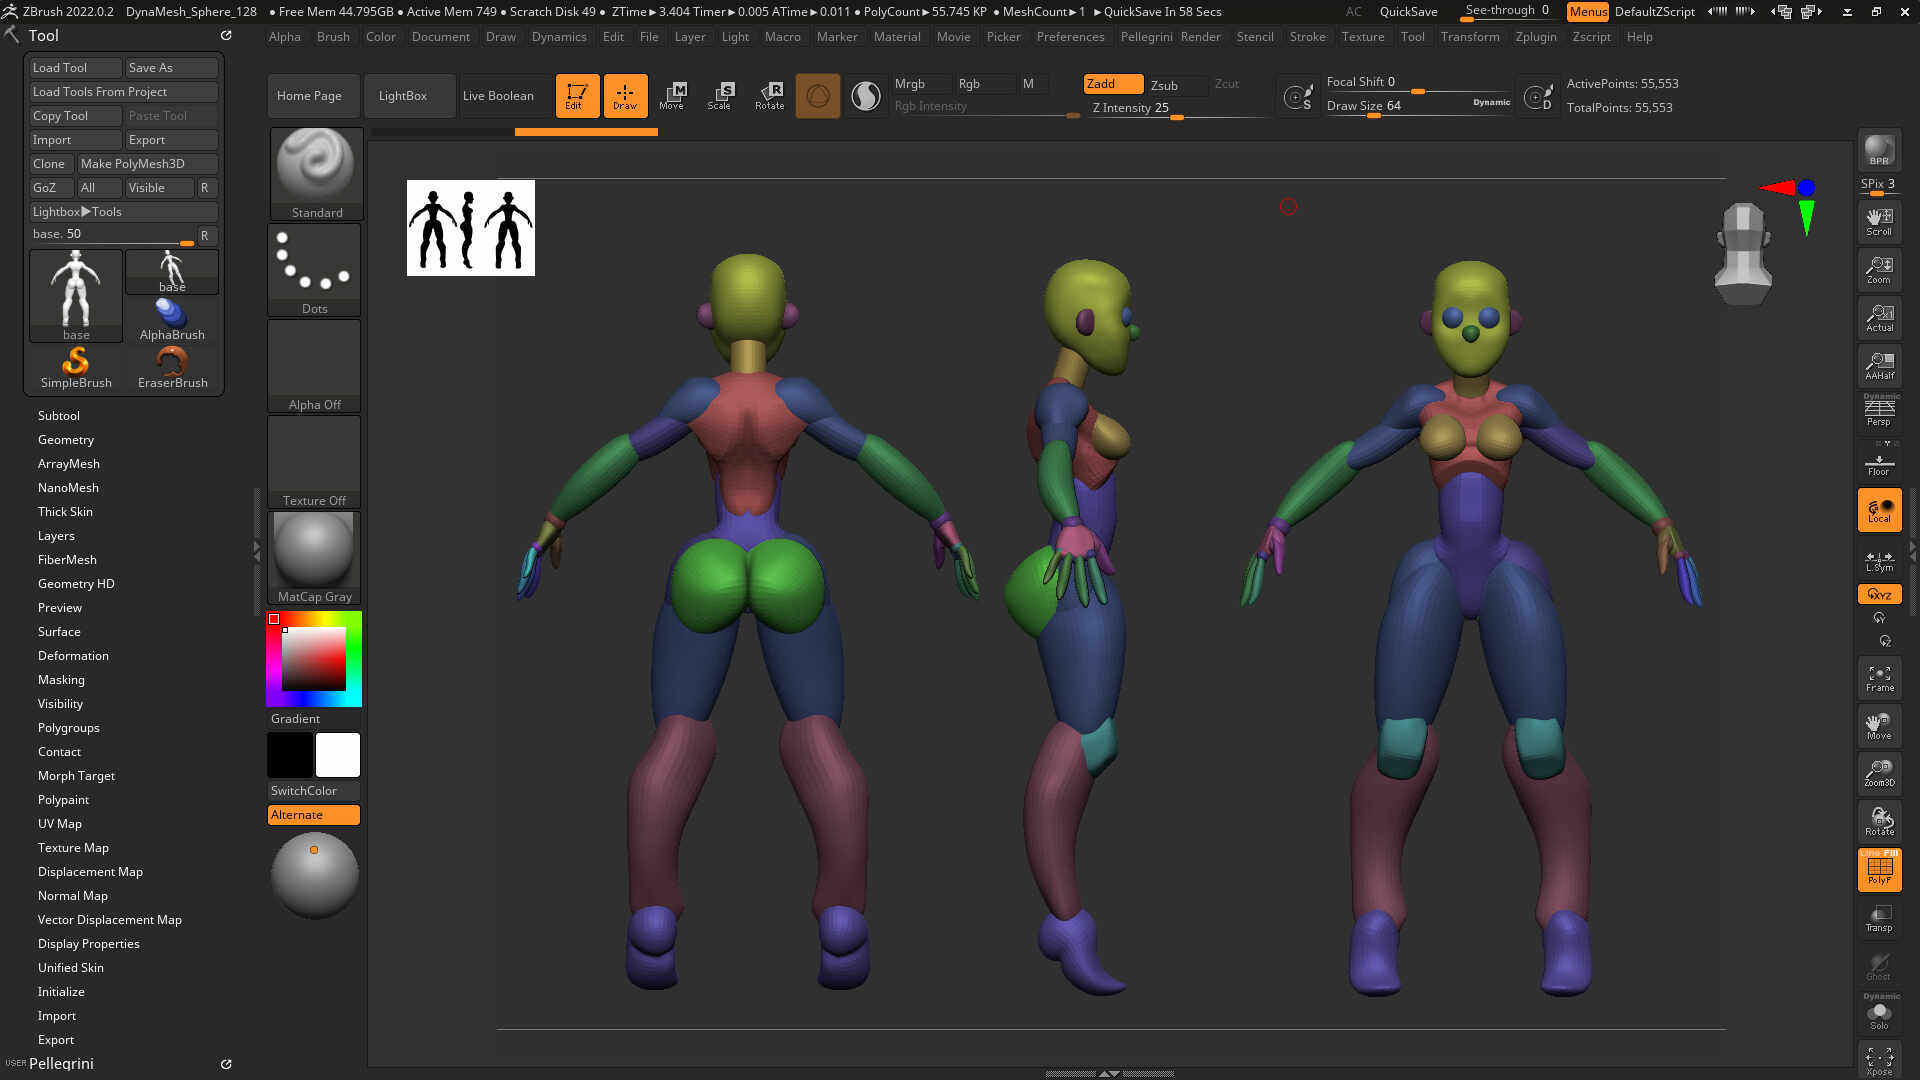Image resolution: width=1920 pixels, height=1080 pixels.
Task: Select the Rotate gizmo tool
Action: click(769, 96)
